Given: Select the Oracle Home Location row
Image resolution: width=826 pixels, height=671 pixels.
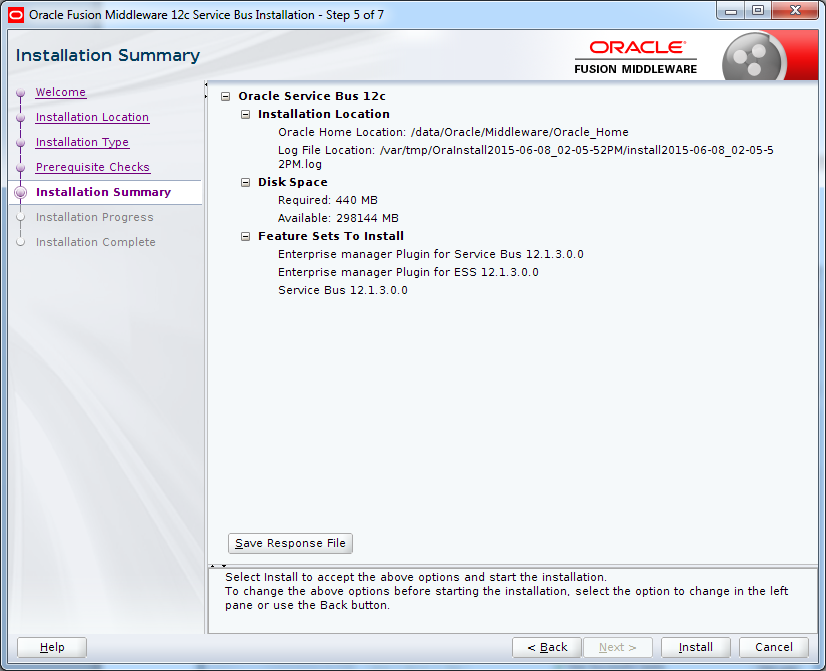Looking at the screenshot, I should [454, 132].
